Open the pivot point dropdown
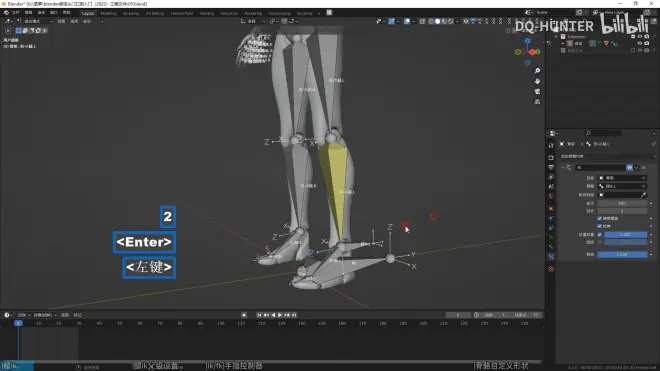 point(273,21)
